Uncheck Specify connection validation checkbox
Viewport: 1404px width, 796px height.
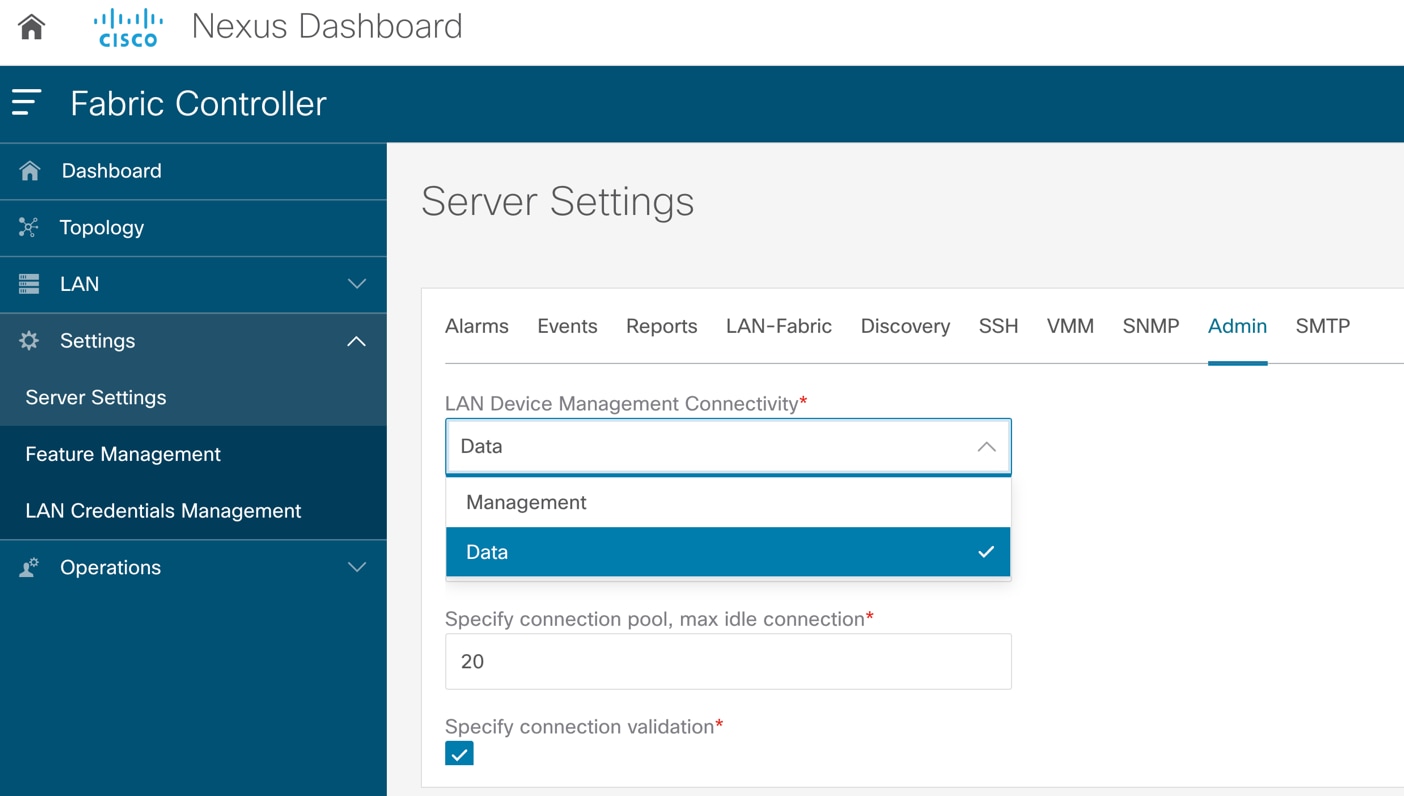460,754
